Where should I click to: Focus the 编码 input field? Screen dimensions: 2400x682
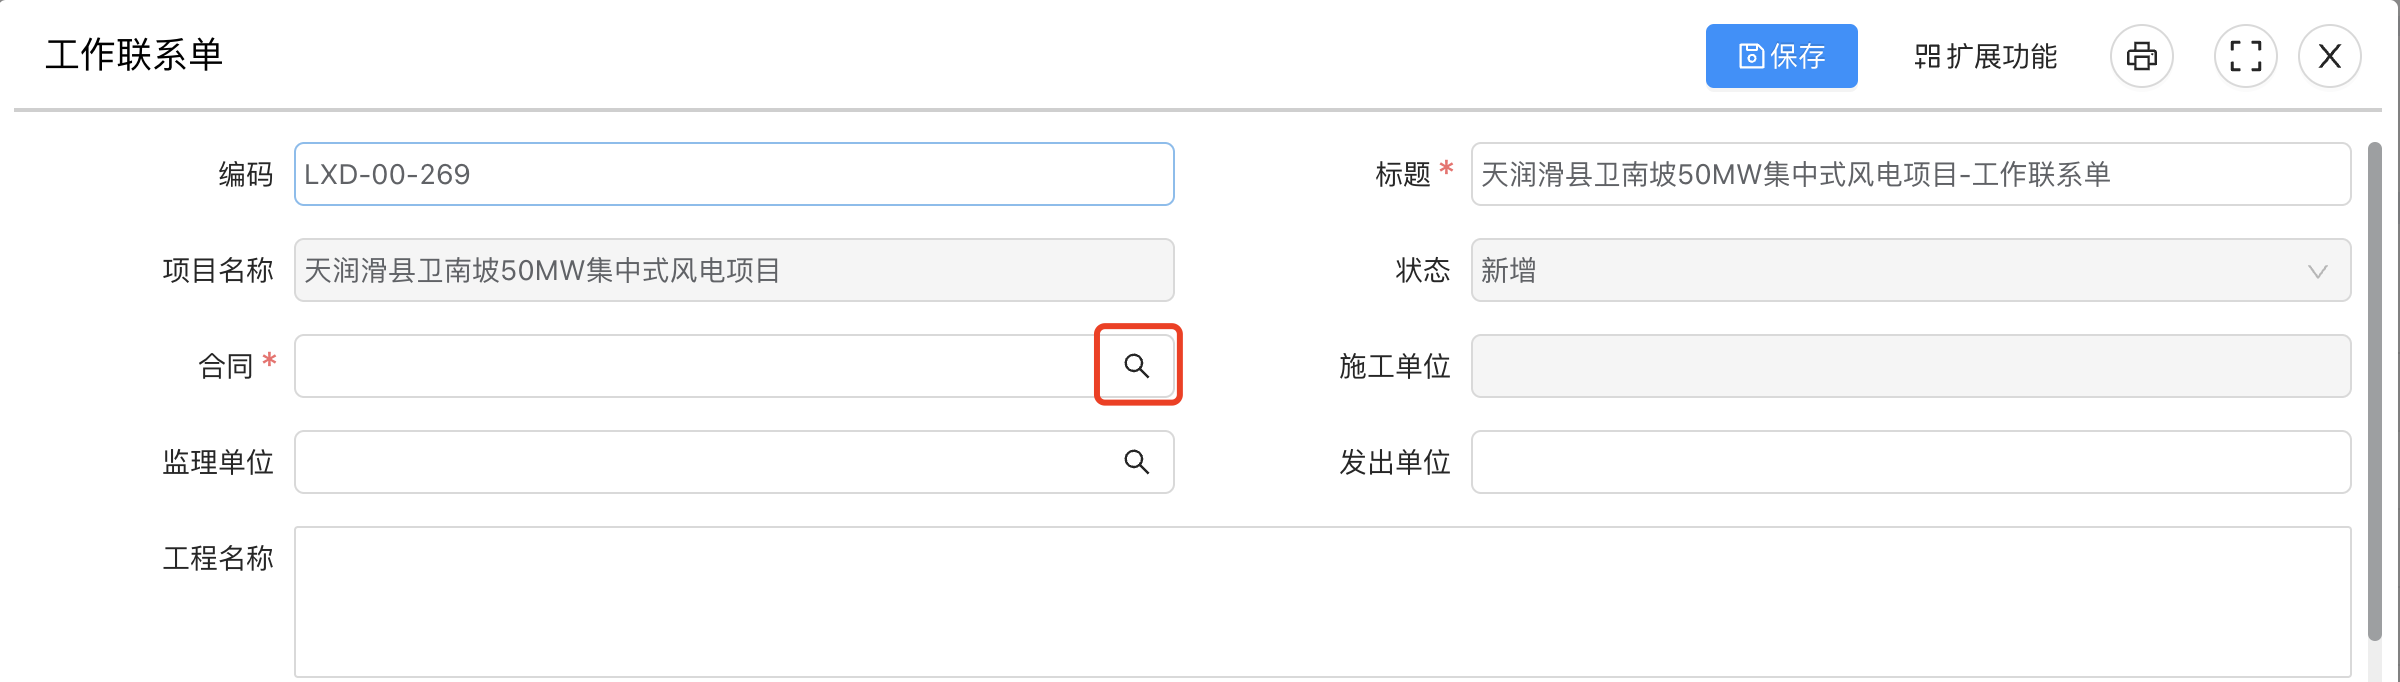pyautogui.click(x=734, y=174)
